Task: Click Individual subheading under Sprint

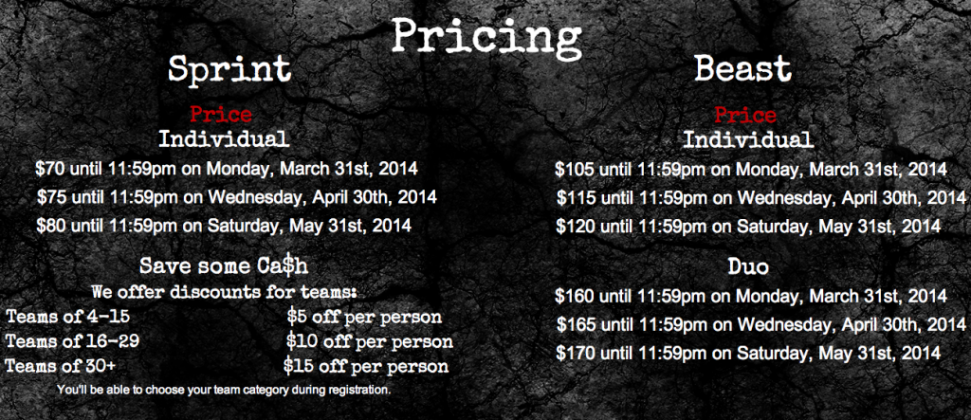Action: [x=224, y=138]
